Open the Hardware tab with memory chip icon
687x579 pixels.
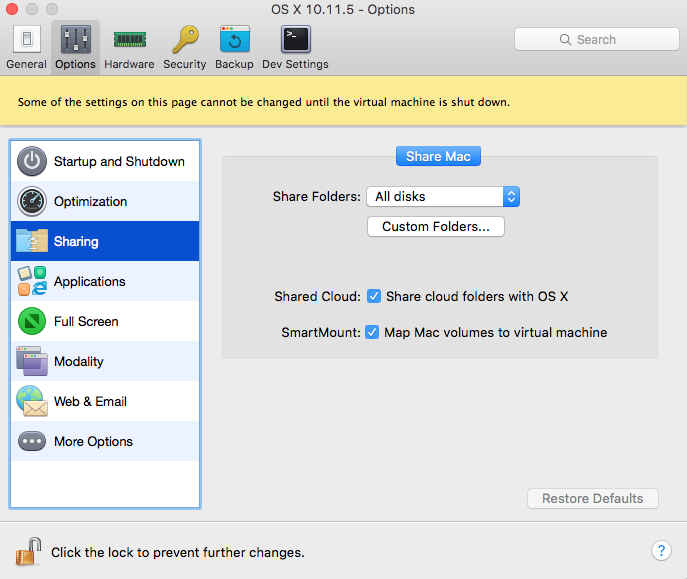click(x=130, y=39)
